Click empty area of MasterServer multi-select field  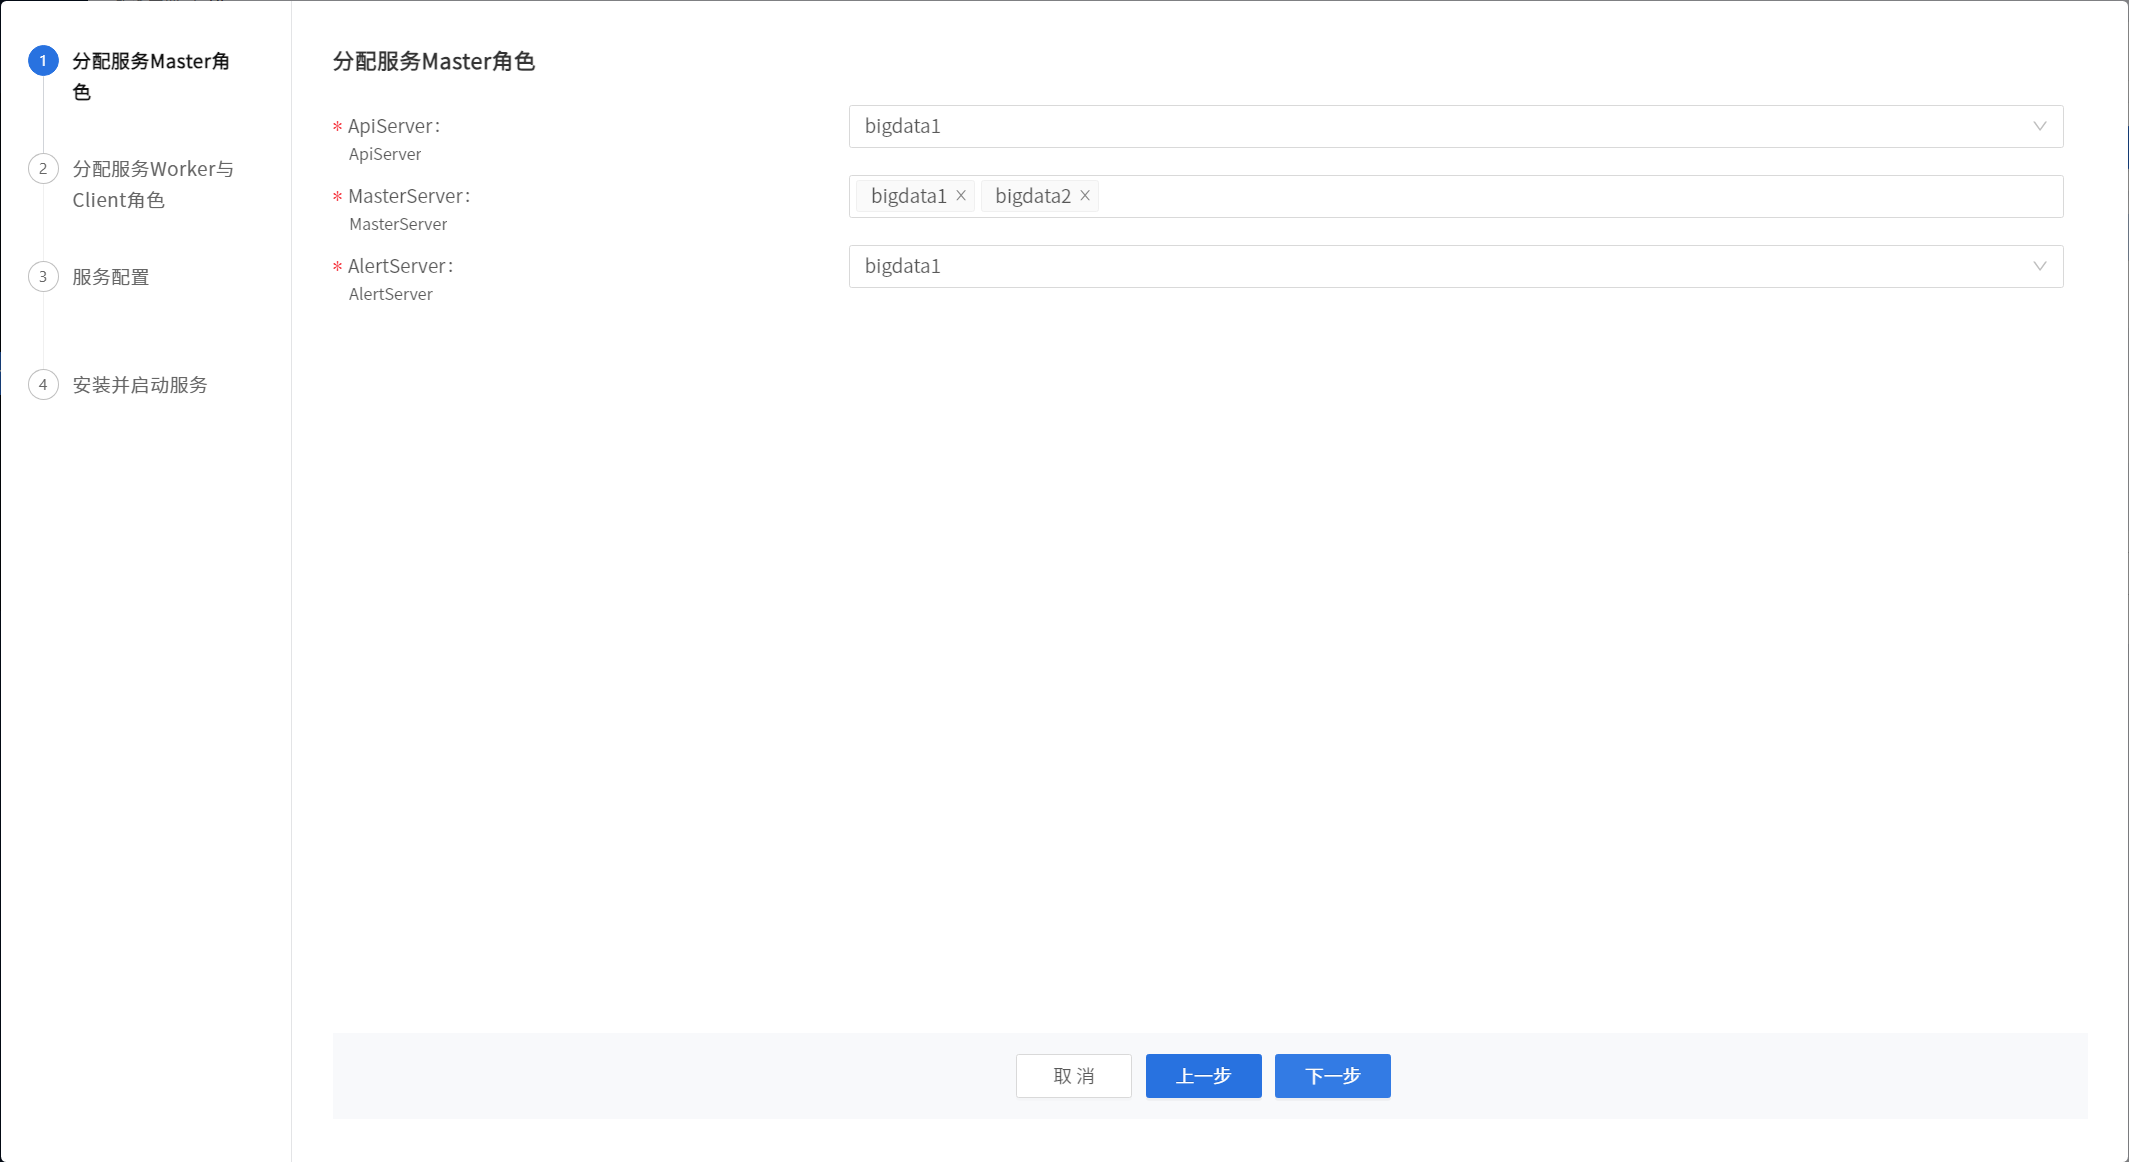click(1580, 197)
